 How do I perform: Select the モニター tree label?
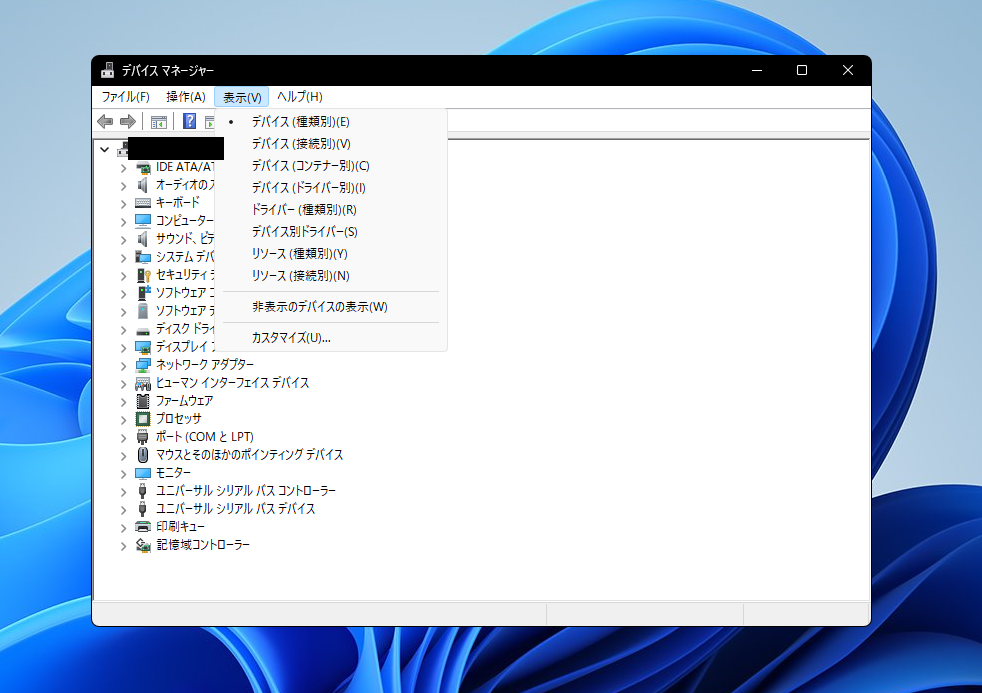pos(173,473)
